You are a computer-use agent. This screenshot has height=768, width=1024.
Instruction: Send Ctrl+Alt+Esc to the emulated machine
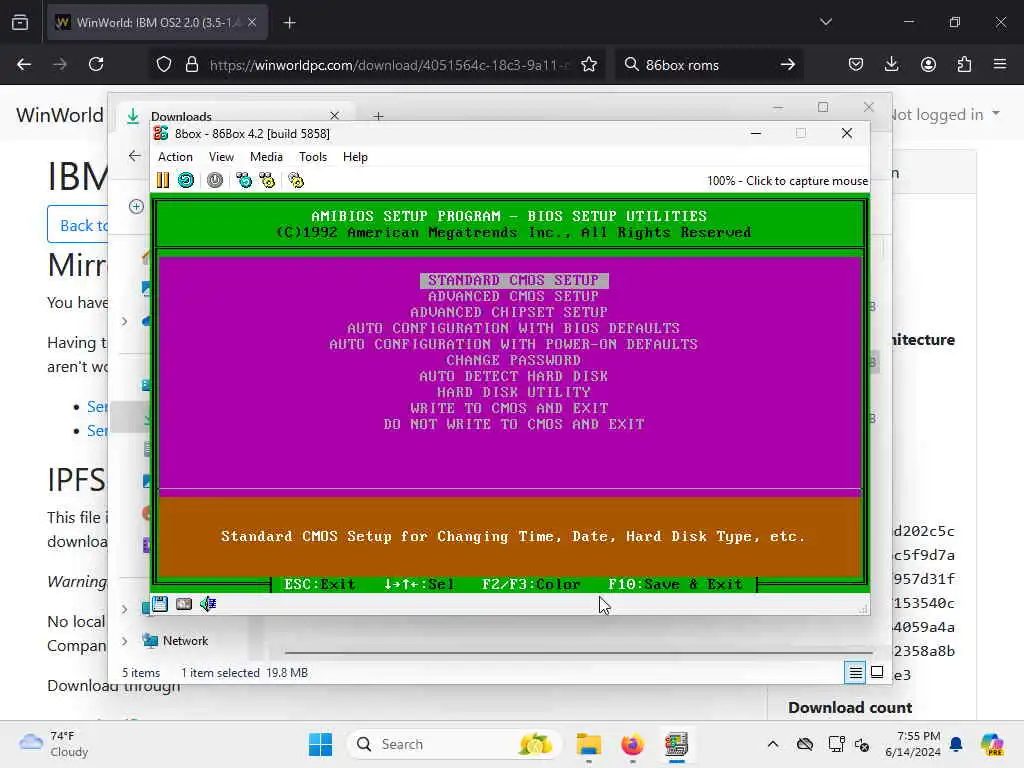[x=267, y=180]
